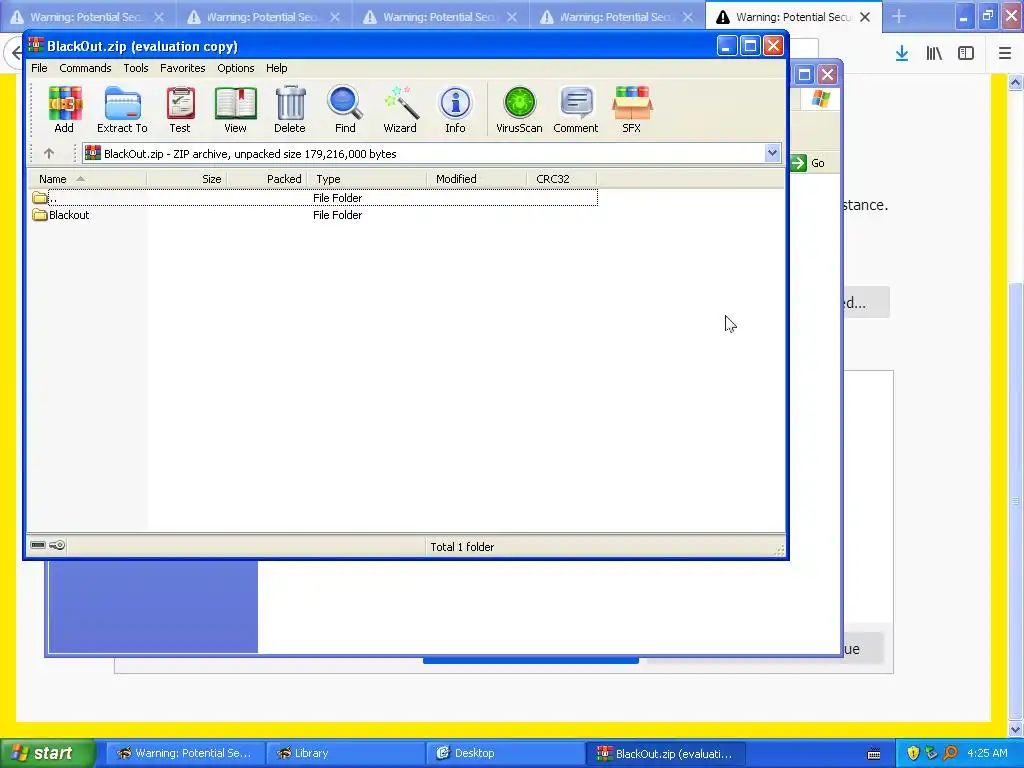Click the key password icon in the status bar
The width and height of the screenshot is (1024, 768).
(x=57, y=545)
